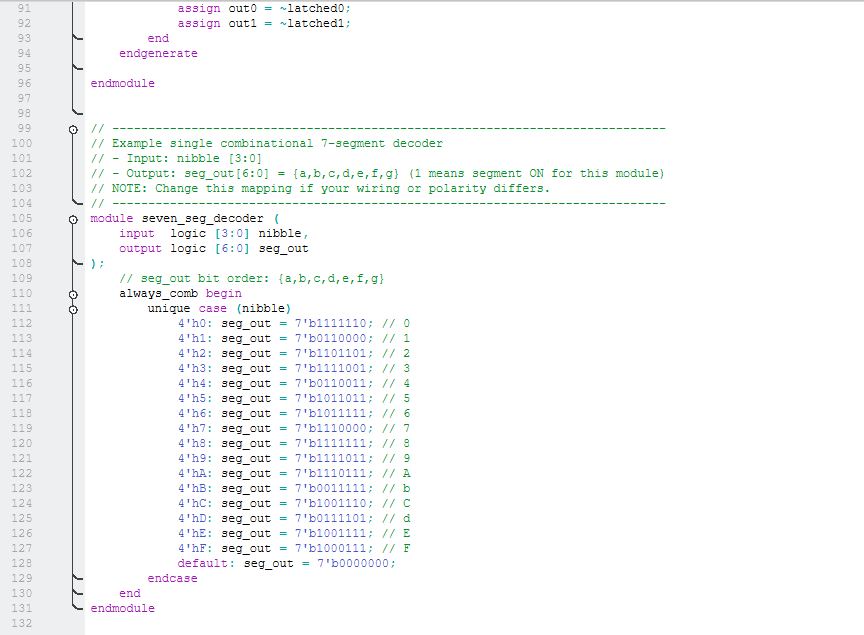Click the 4'hA case label
This screenshot has width=864, height=635.
196,474
